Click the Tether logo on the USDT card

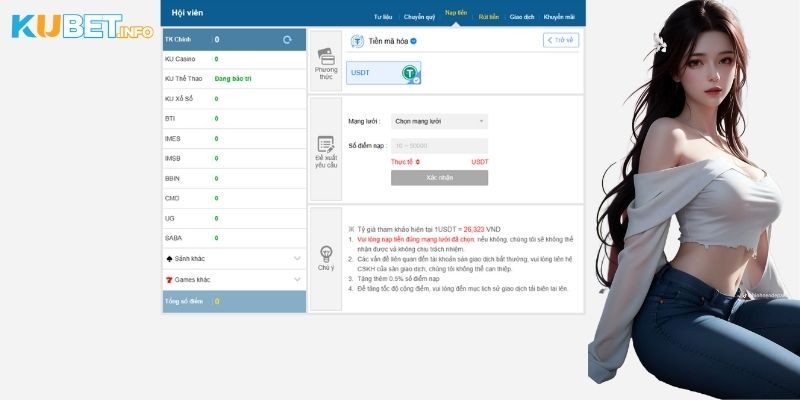pyautogui.click(x=409, y=72)
